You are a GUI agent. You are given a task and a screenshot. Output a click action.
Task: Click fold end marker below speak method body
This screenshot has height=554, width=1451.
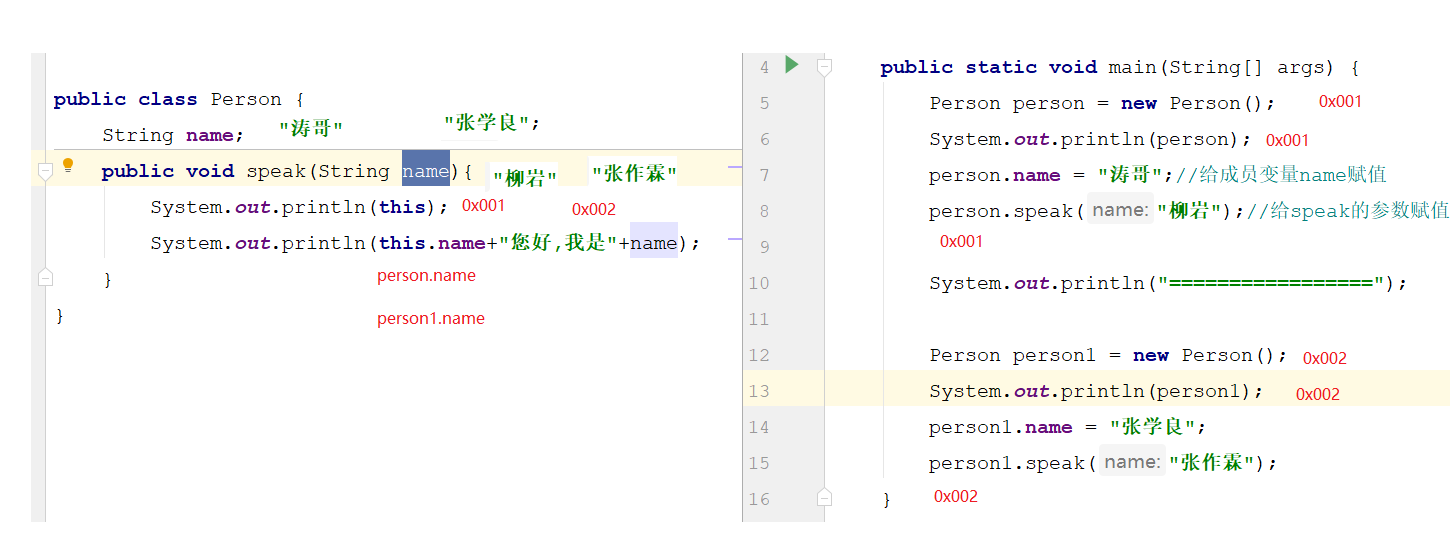(45, 277)
